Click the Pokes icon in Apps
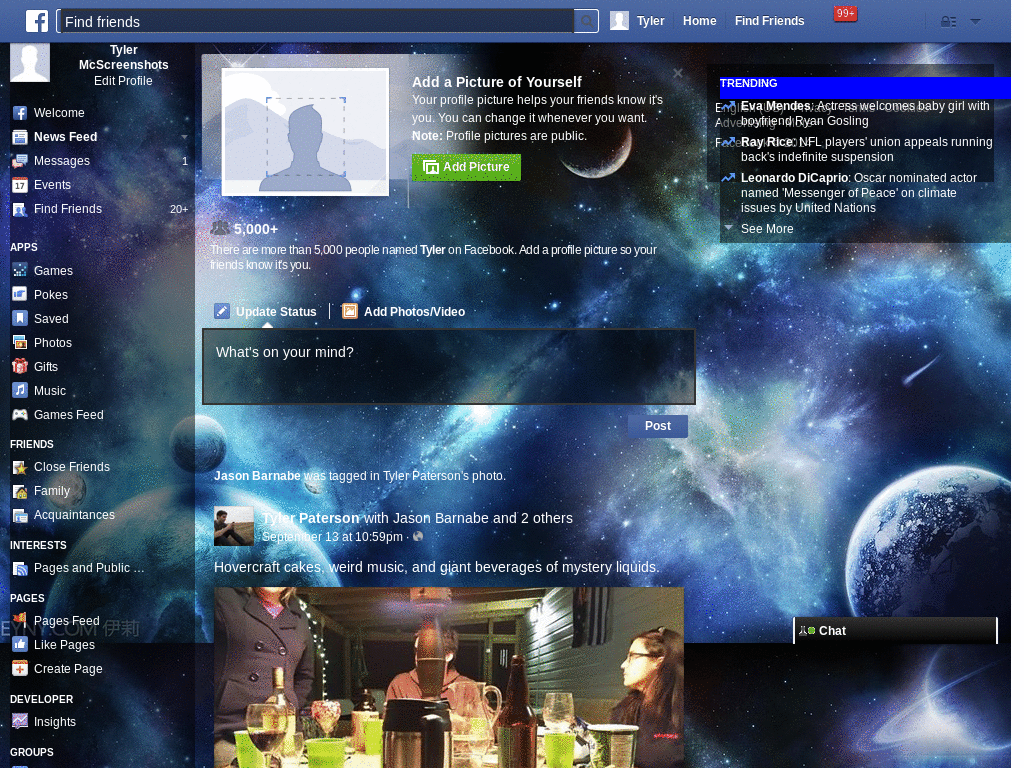The image size is (1024, 768). click(20, 294)
